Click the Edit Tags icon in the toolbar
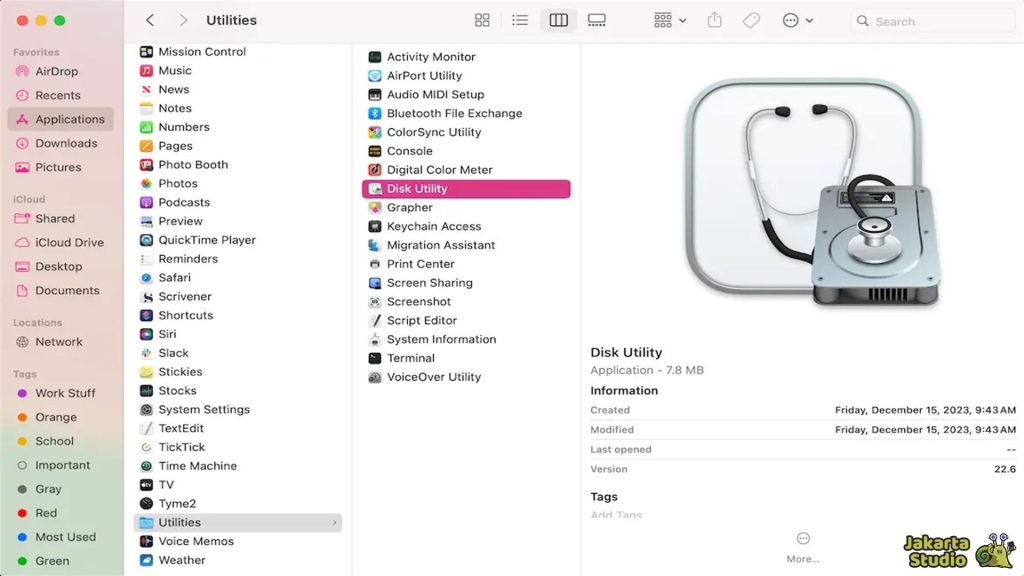Image resolution: width=1024 pixels, height=576 pixels. [751, 19]
